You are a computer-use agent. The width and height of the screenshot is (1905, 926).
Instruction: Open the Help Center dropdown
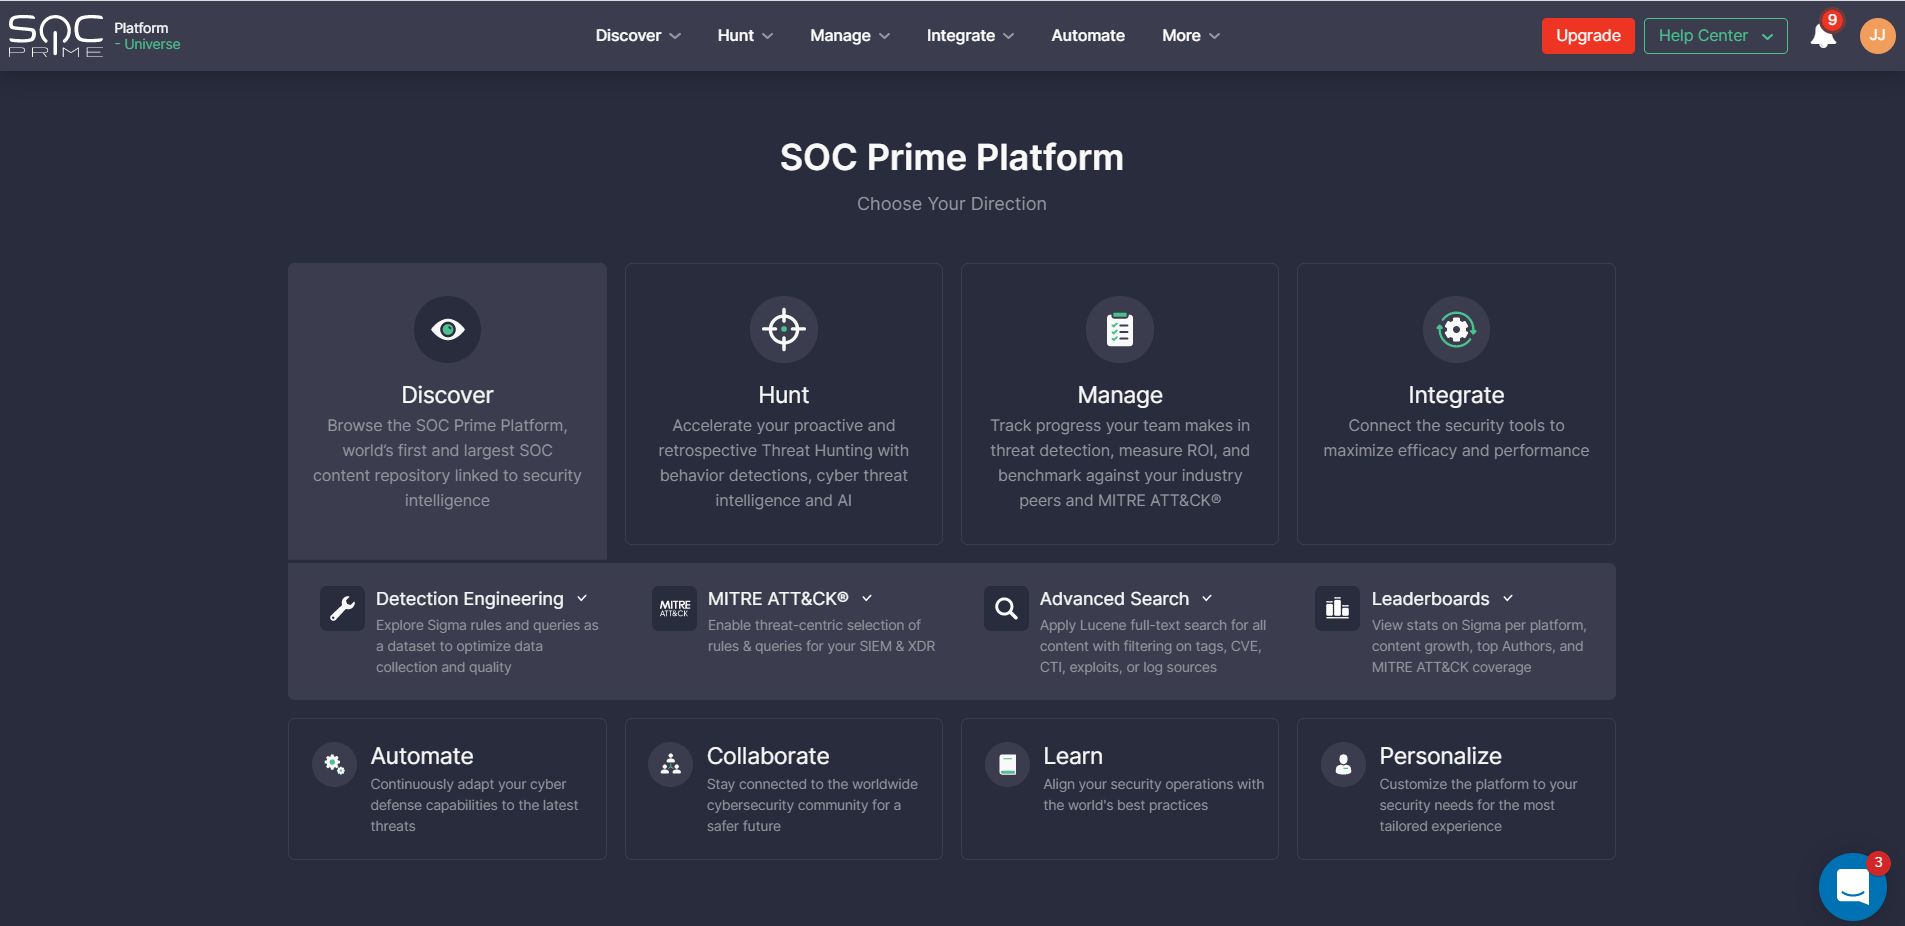click(1715, 36)
